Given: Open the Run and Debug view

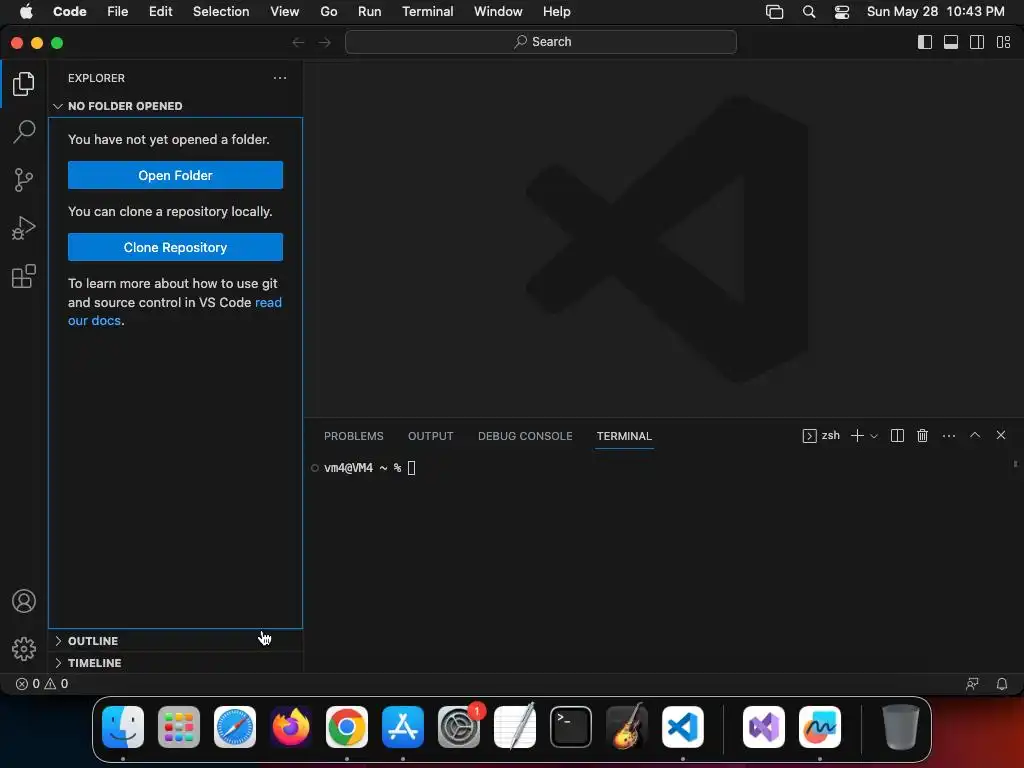Looking at the screenshot, I should coord(24,228).
